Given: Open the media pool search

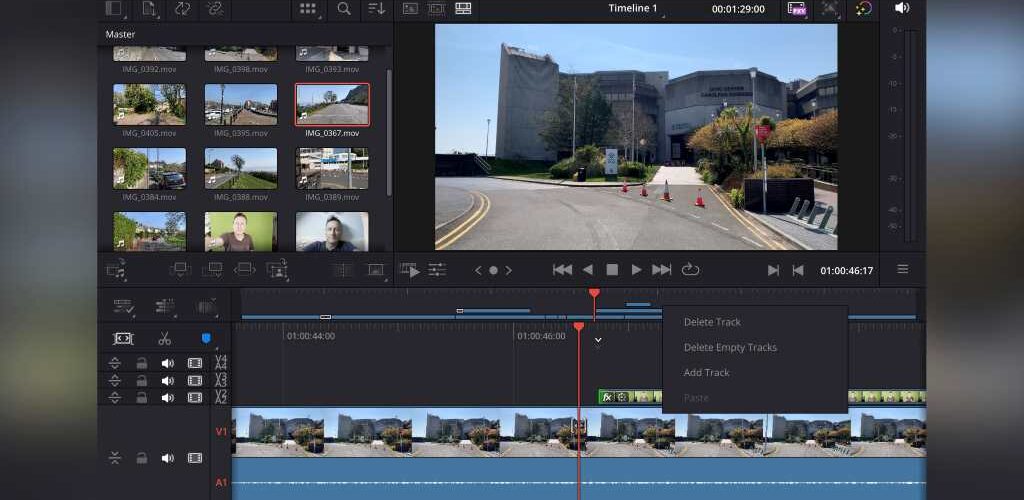Looking at the screenshot, I should click(x=344, y=8).
